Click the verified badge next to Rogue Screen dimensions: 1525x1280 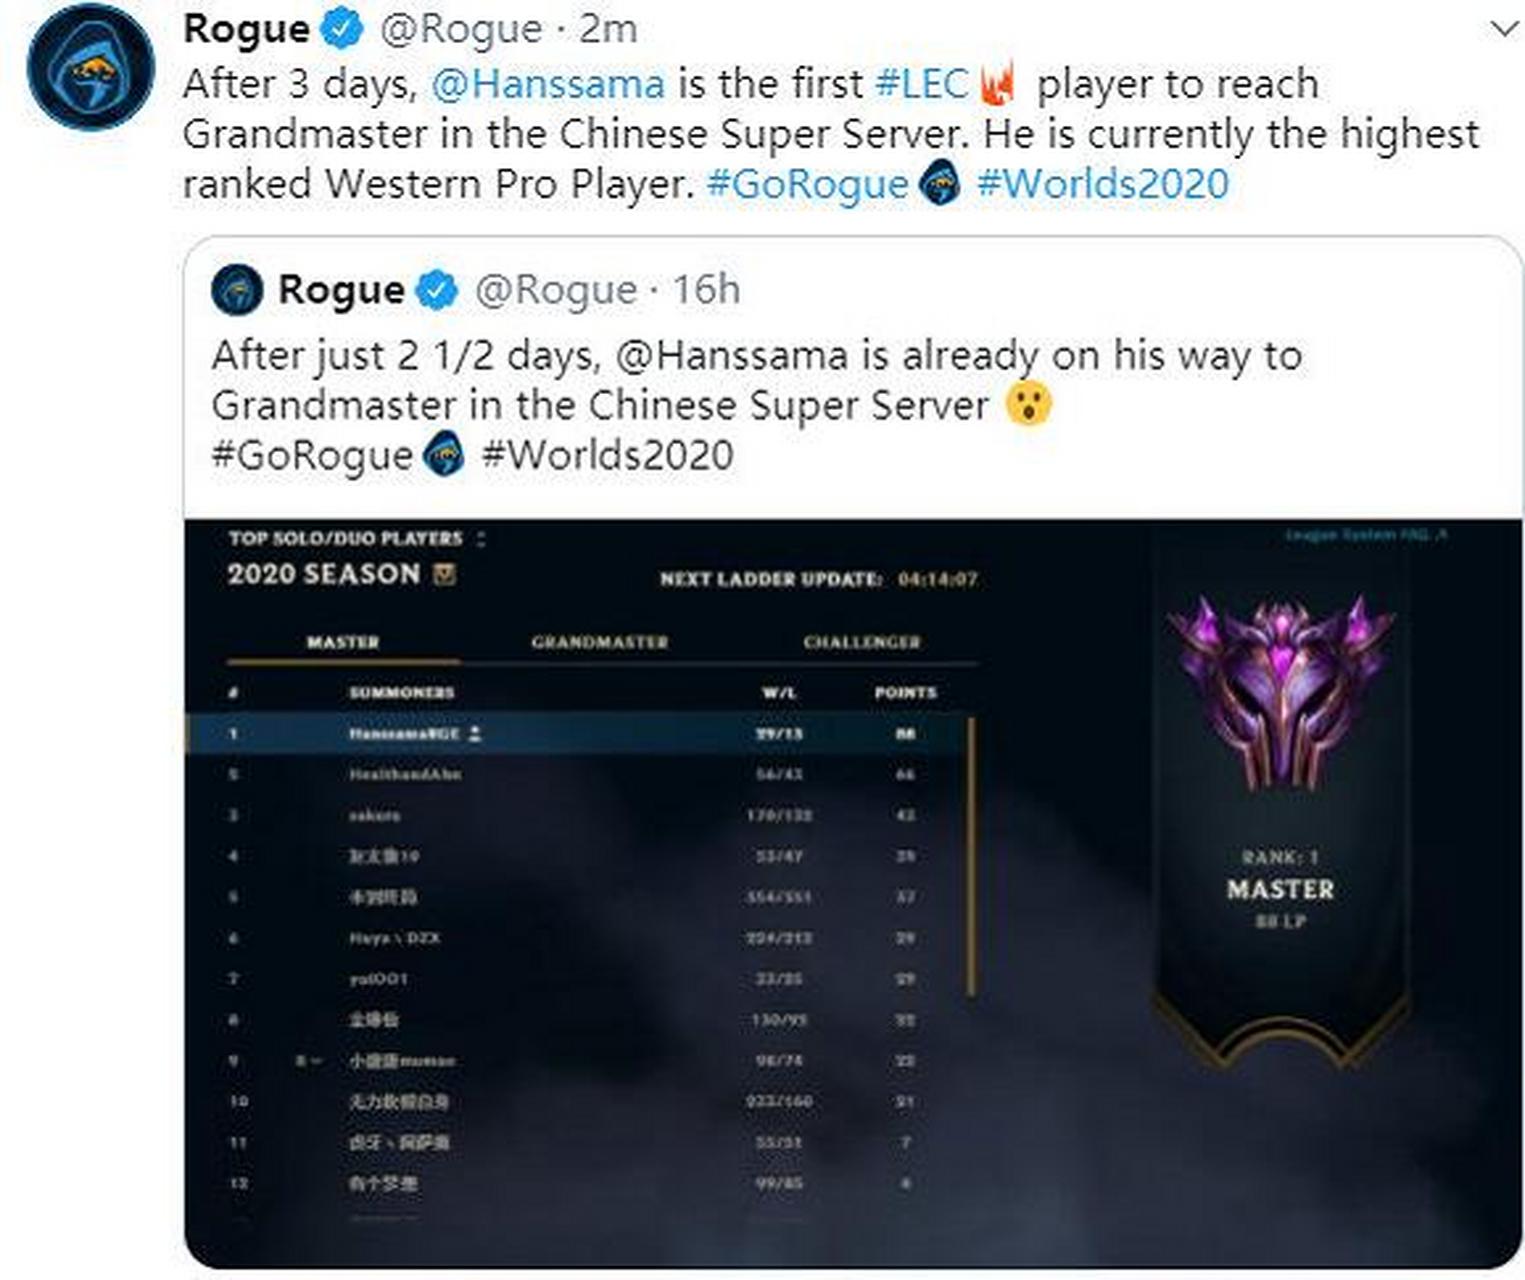tap(339, 28)
